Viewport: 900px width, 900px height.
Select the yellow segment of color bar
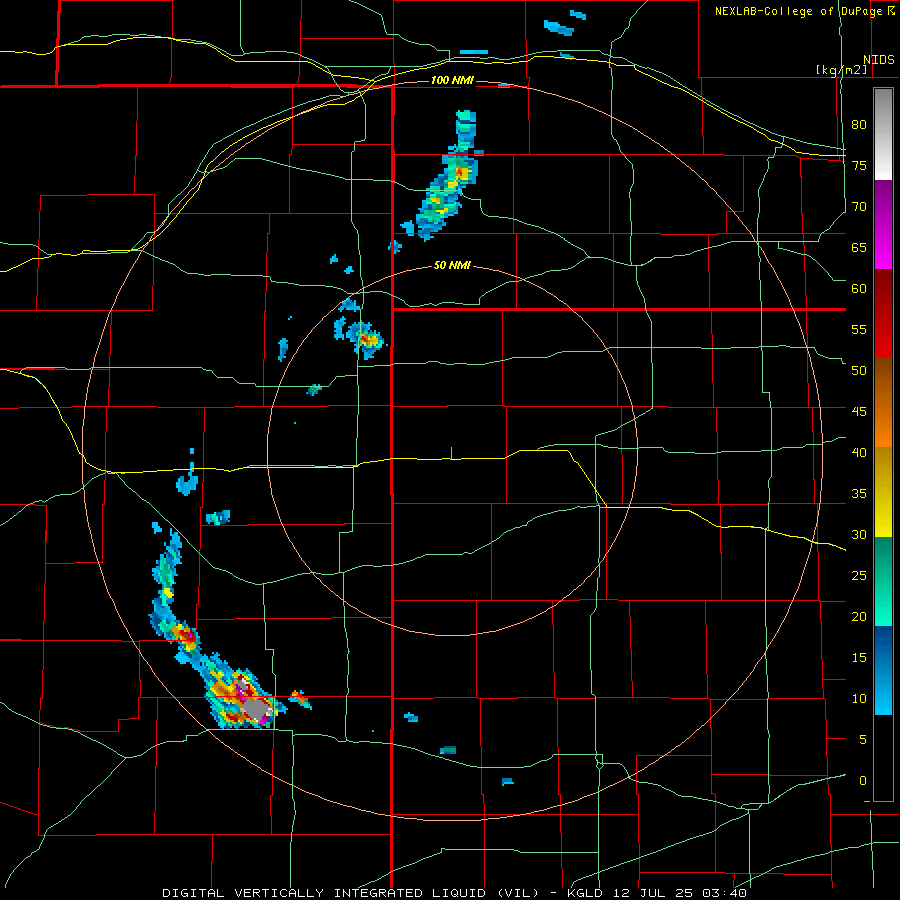[883, 492]
